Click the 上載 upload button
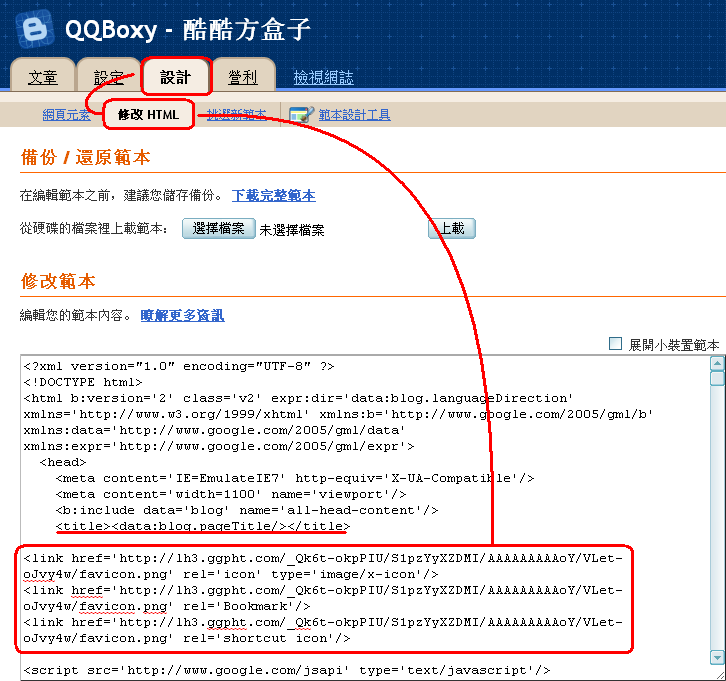The width and height of the screenshot is (726, 681). tap(451, 229)
